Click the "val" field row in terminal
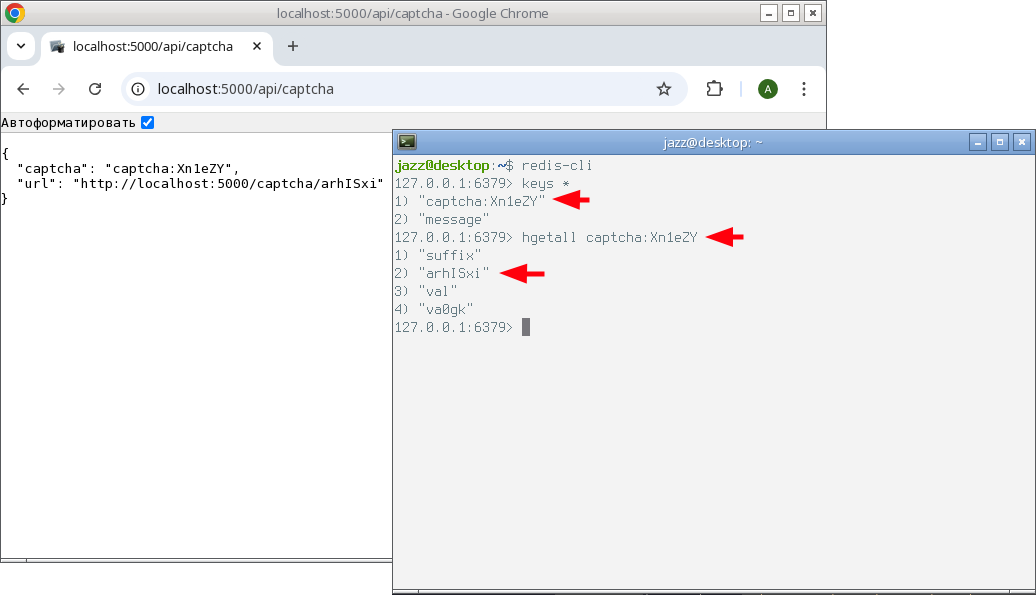This screenshot has height=595, width=1036. coord(426,291)
